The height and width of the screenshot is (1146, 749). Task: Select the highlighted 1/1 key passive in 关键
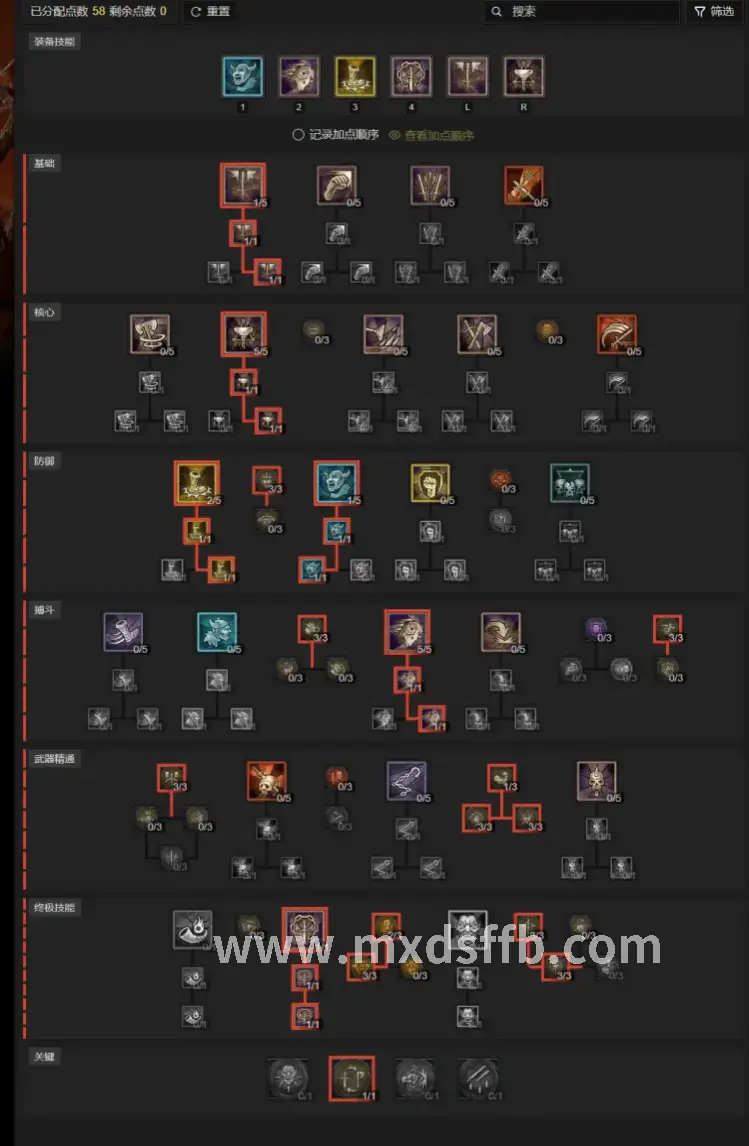(351, 1078)
